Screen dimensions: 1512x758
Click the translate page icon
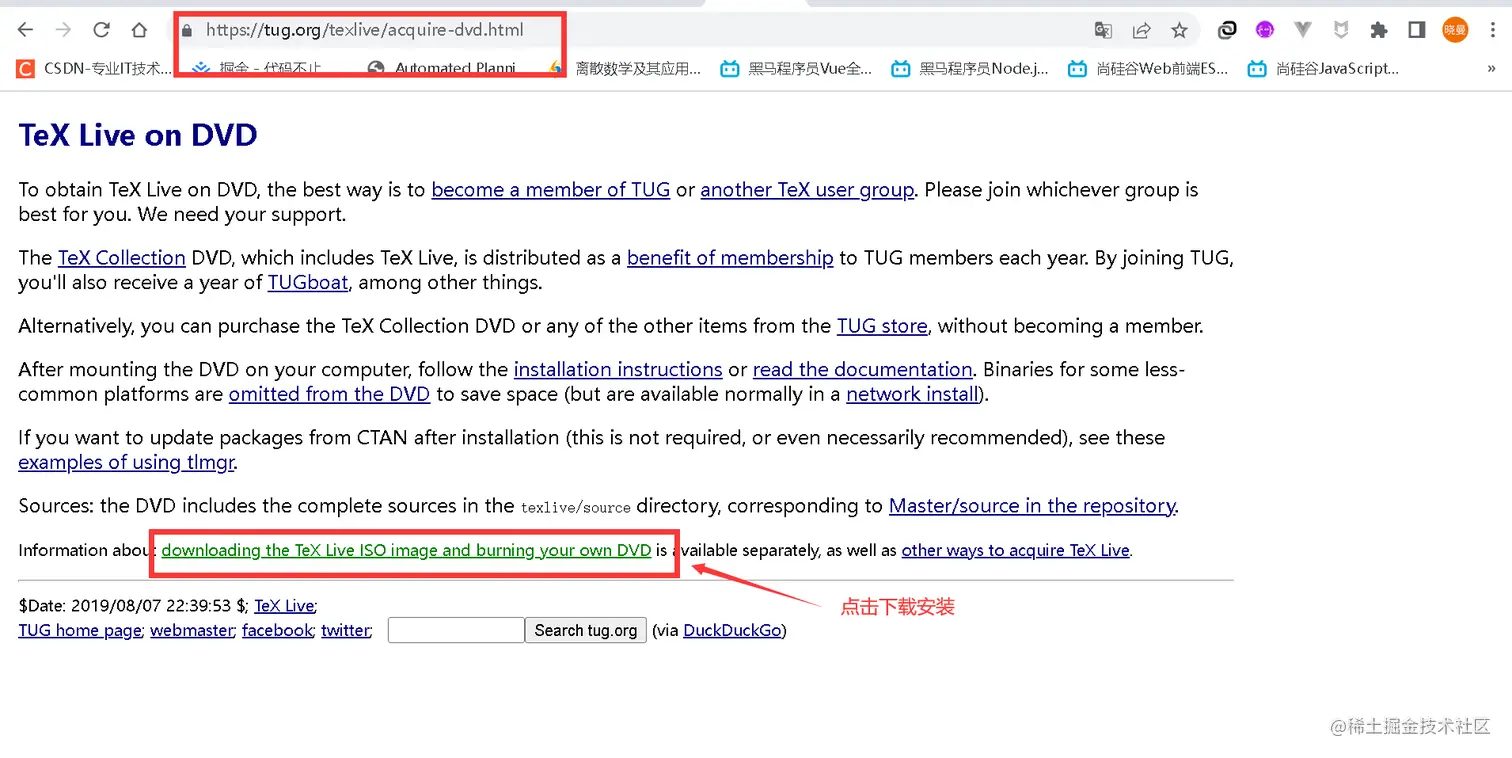tap(1103, 30)
